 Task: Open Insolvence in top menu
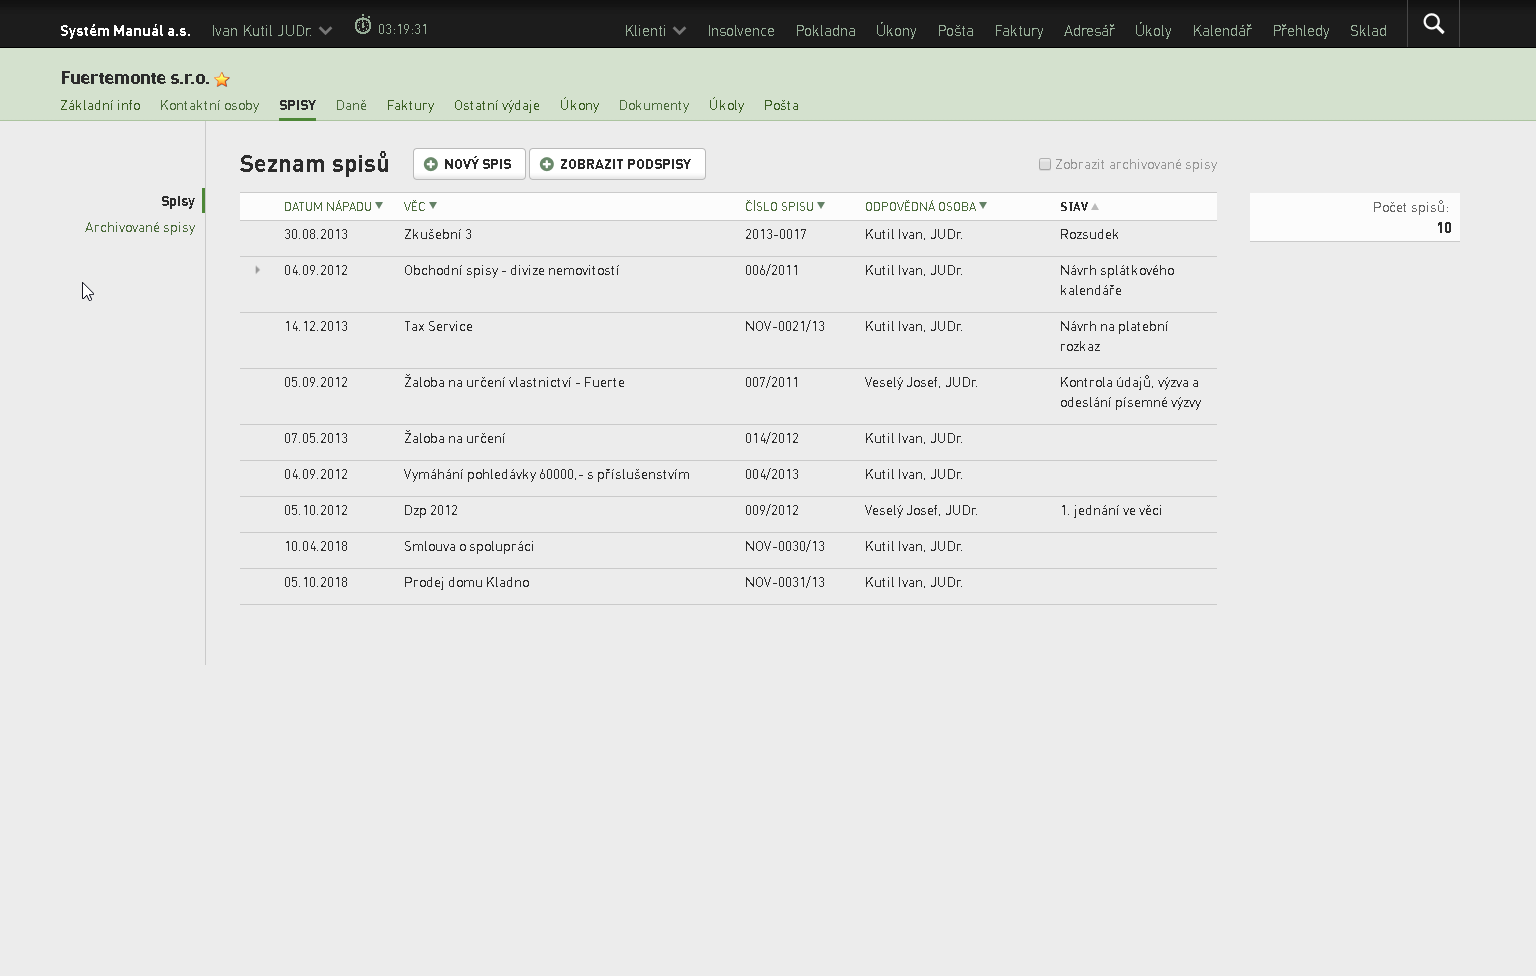point(741,31)
